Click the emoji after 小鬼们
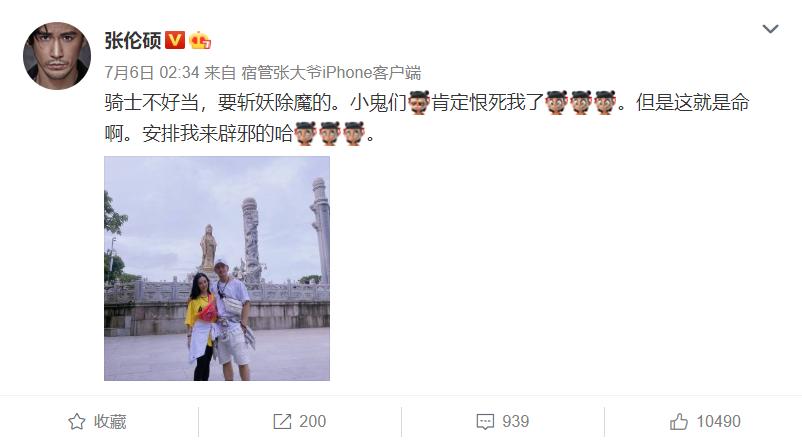The width and height of the screenshot is (802, 446). pyautogui.click(x=419, y=103)
